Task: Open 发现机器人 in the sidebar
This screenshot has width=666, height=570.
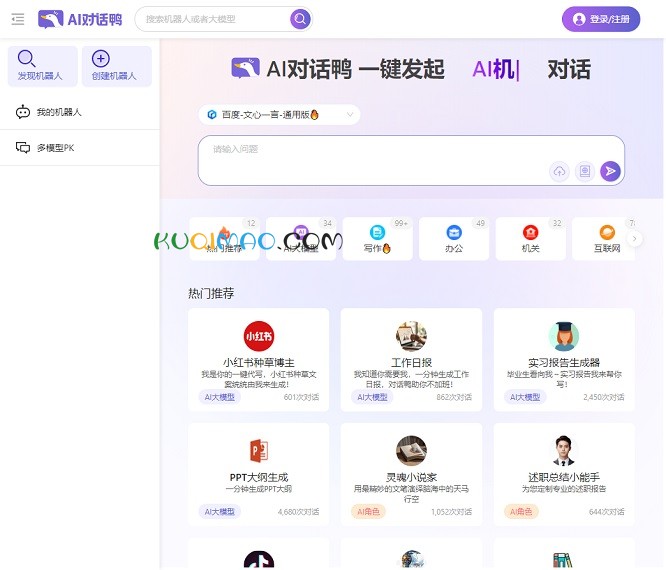Action: pos(42,66)
